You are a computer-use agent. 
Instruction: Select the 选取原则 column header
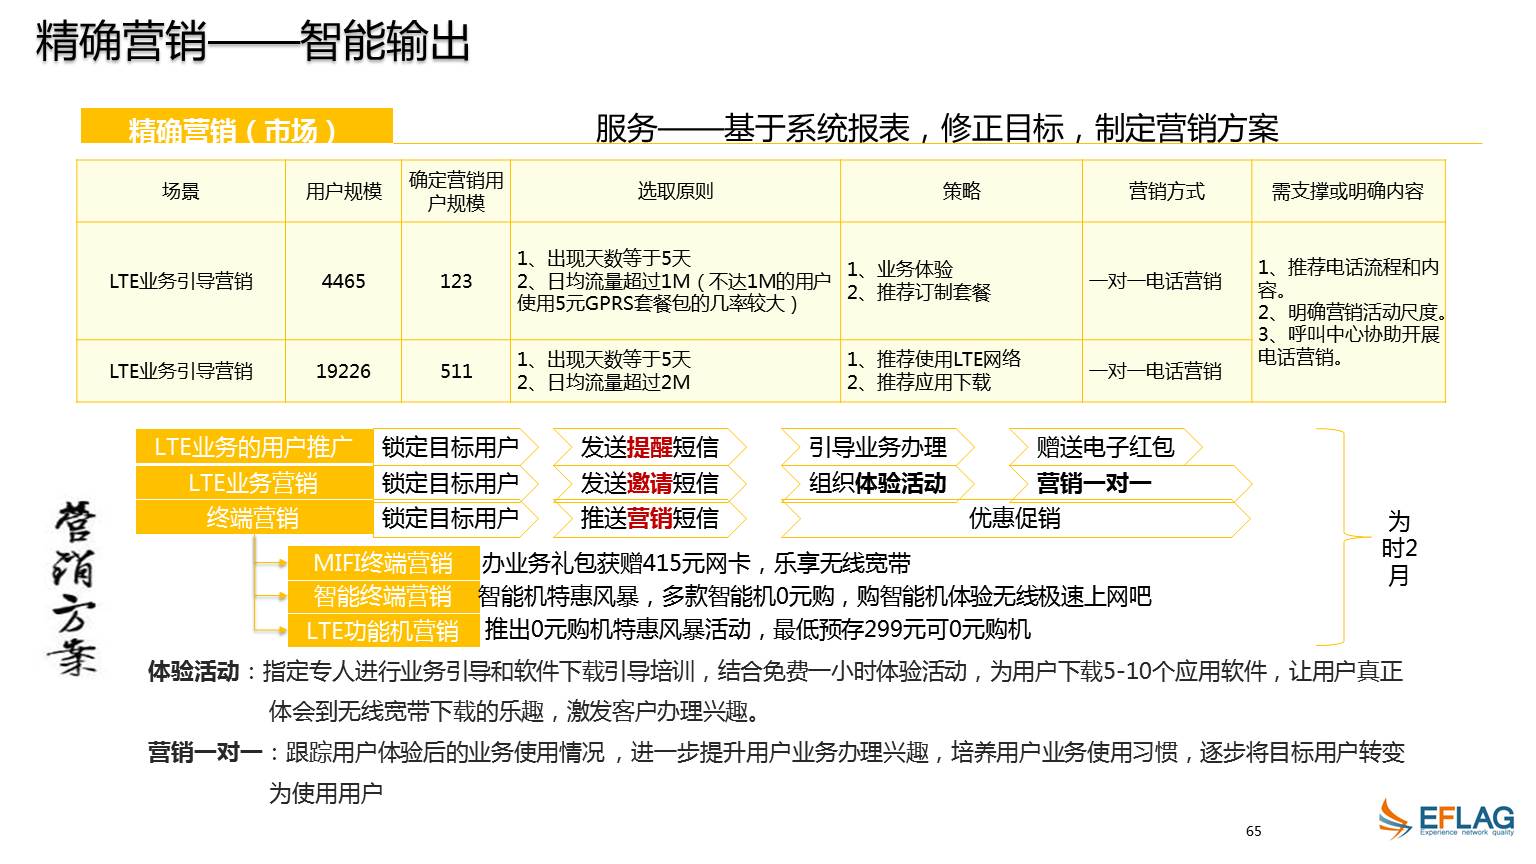click(675, 191)
